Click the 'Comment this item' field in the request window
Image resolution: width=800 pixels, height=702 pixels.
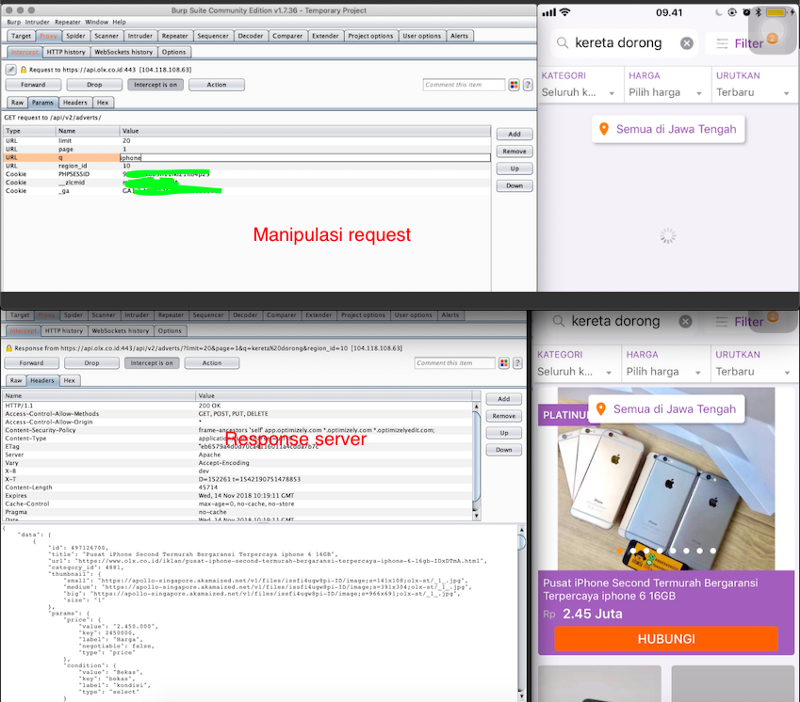click(x=464, y=85)
